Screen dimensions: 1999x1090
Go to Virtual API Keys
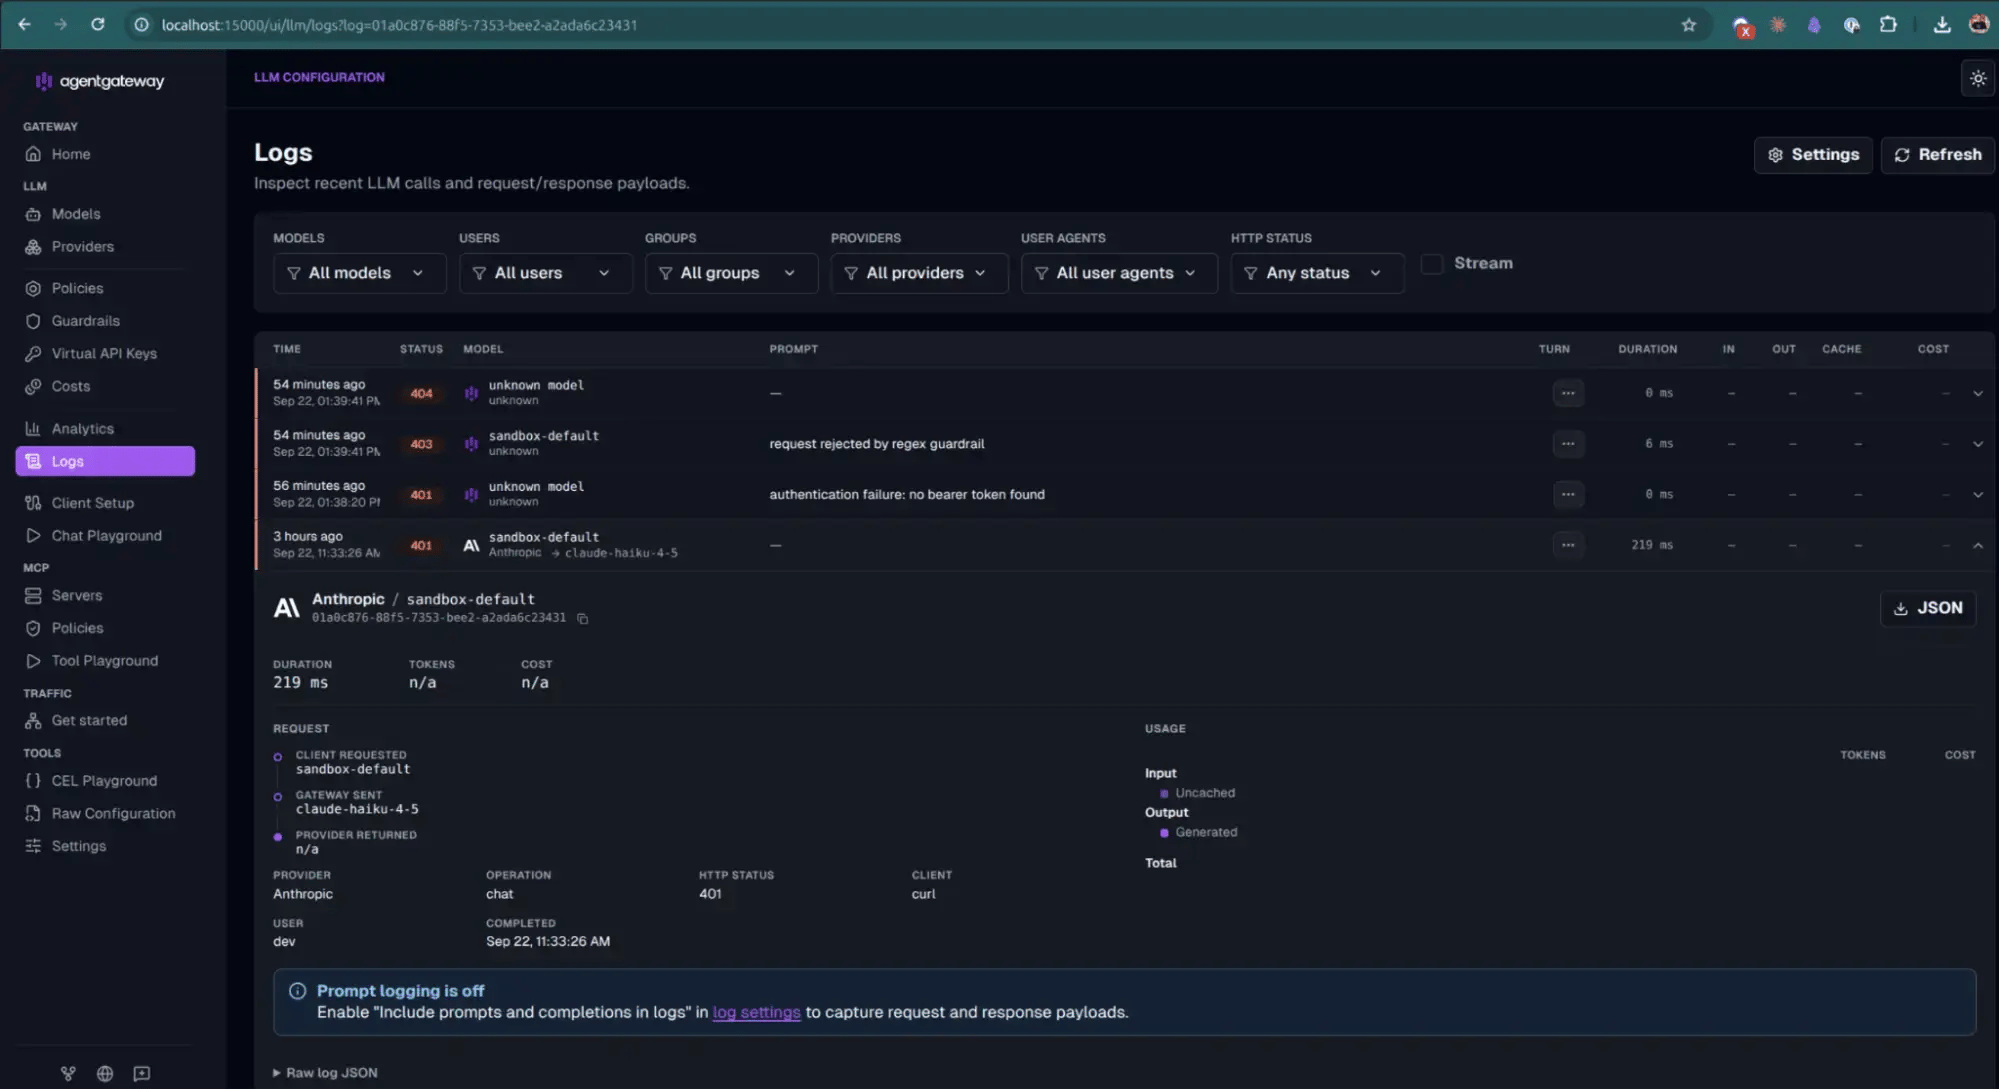click(x=105, y=354)
